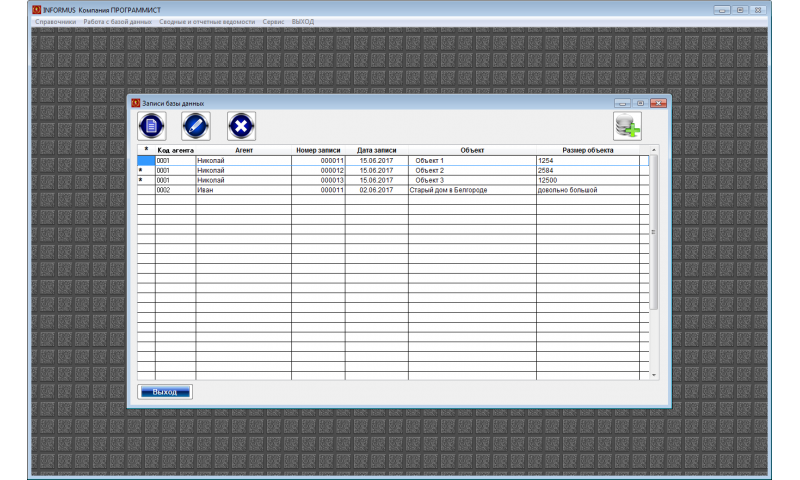Image resolution: width=800 pixels, height=480 pixels.
Task: Click the table scrollbar down arrow
Action: point(655,375)
